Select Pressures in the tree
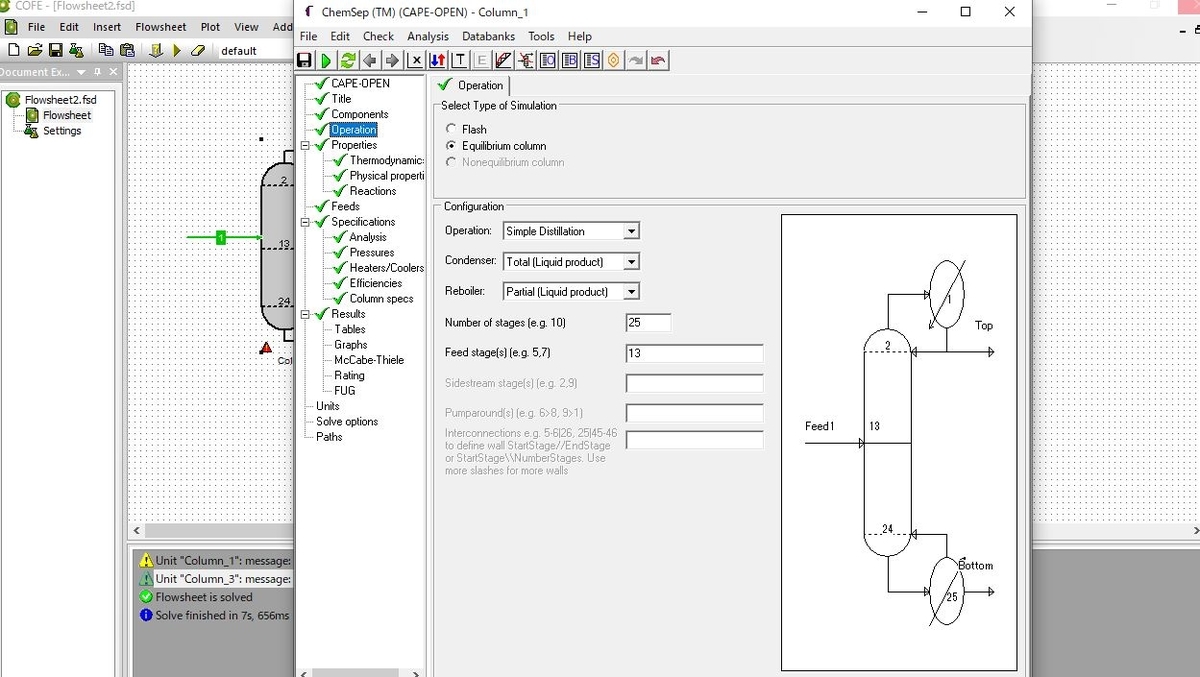Screen dimensions: 1200x677 tap(371, 253)
